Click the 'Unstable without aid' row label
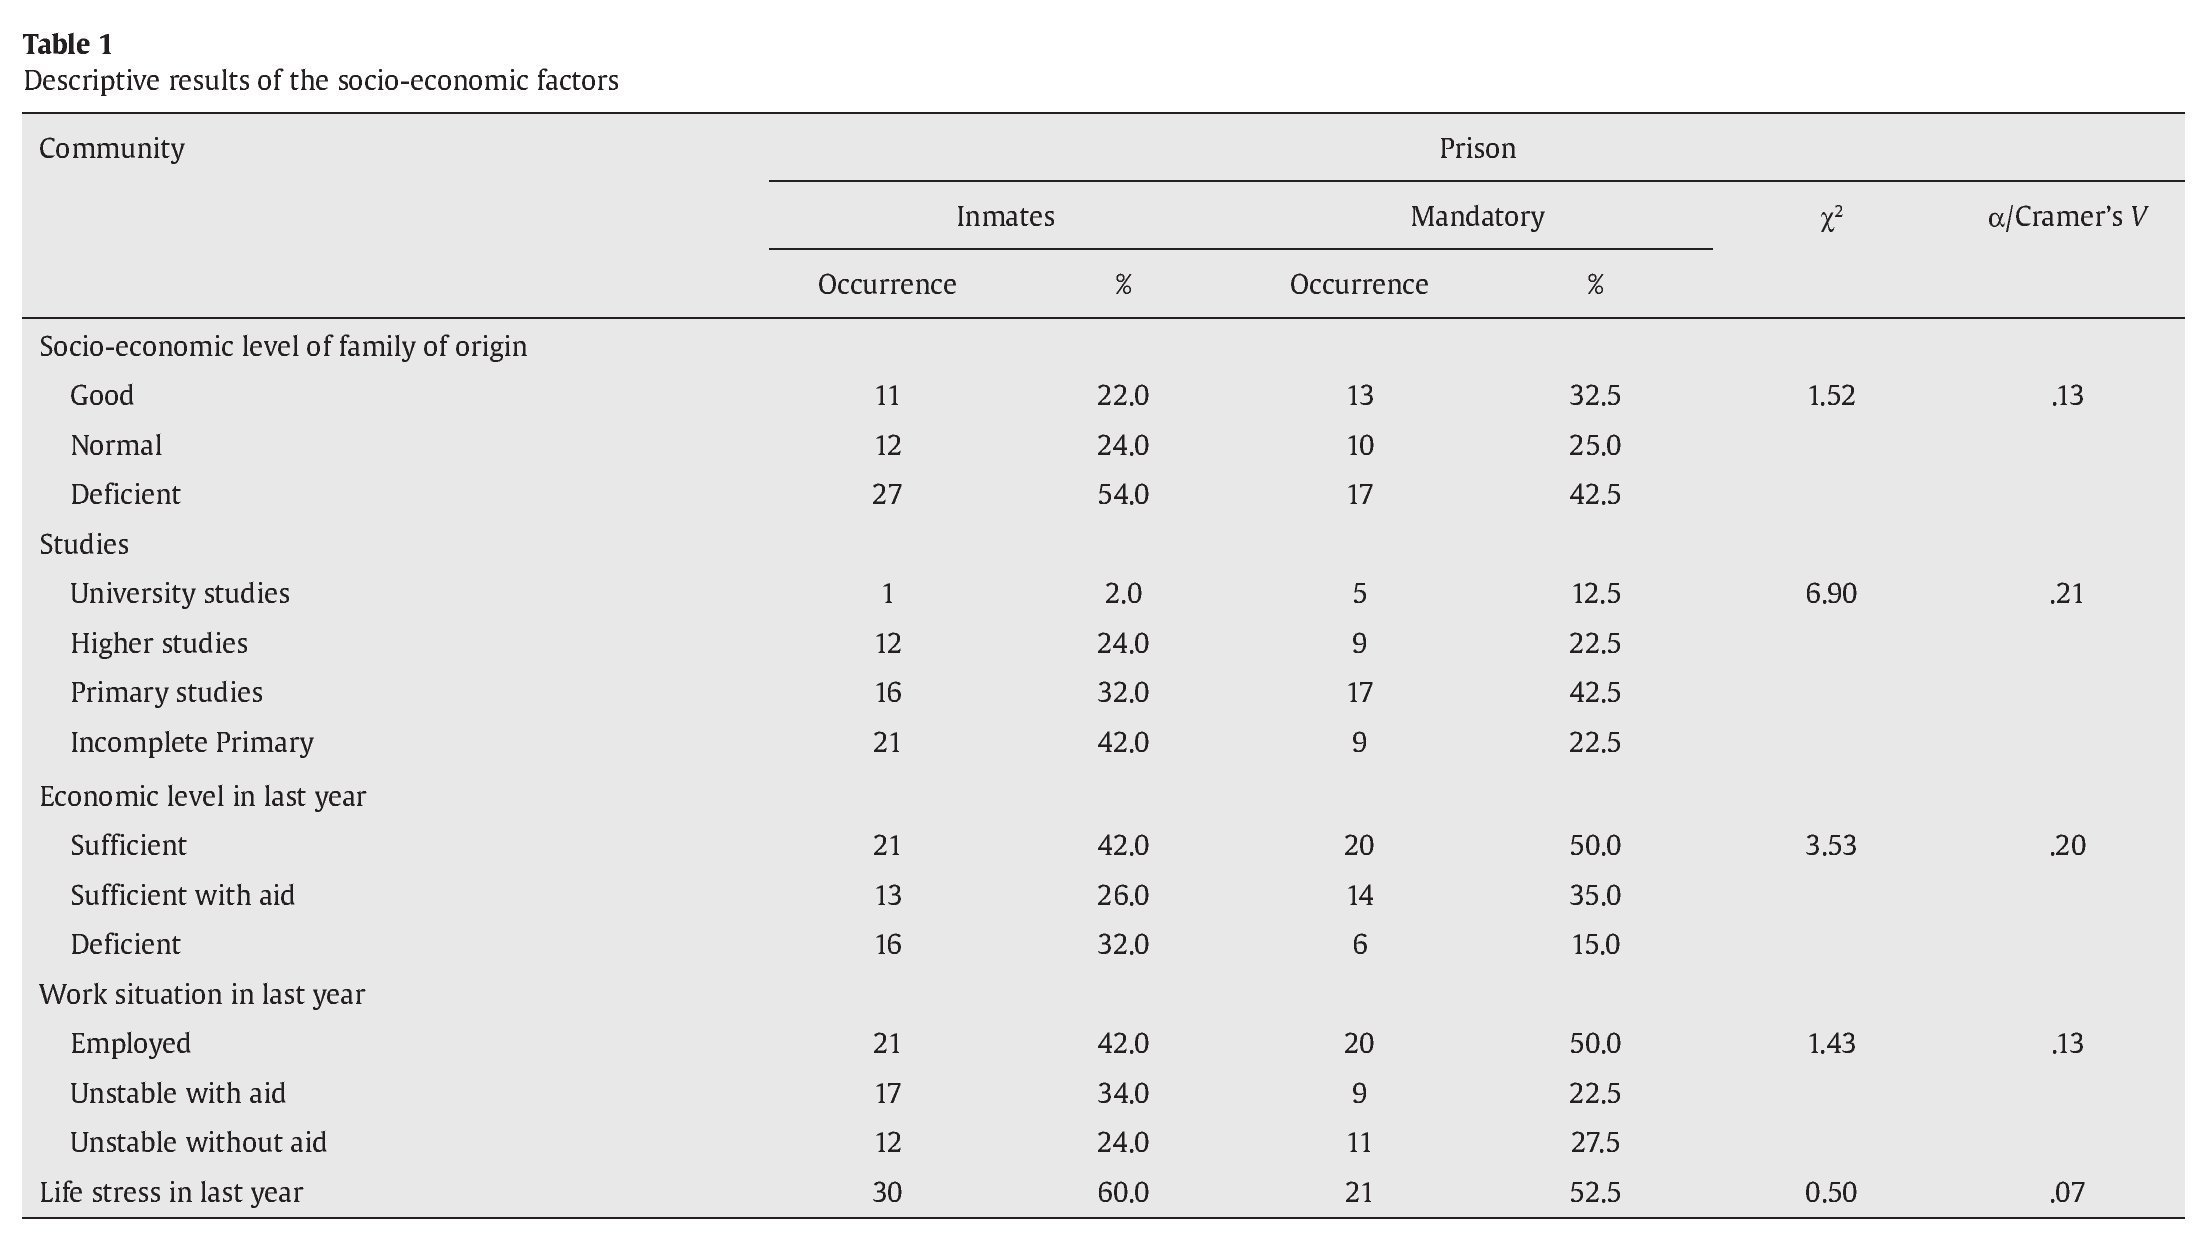 pos(198,1142)
